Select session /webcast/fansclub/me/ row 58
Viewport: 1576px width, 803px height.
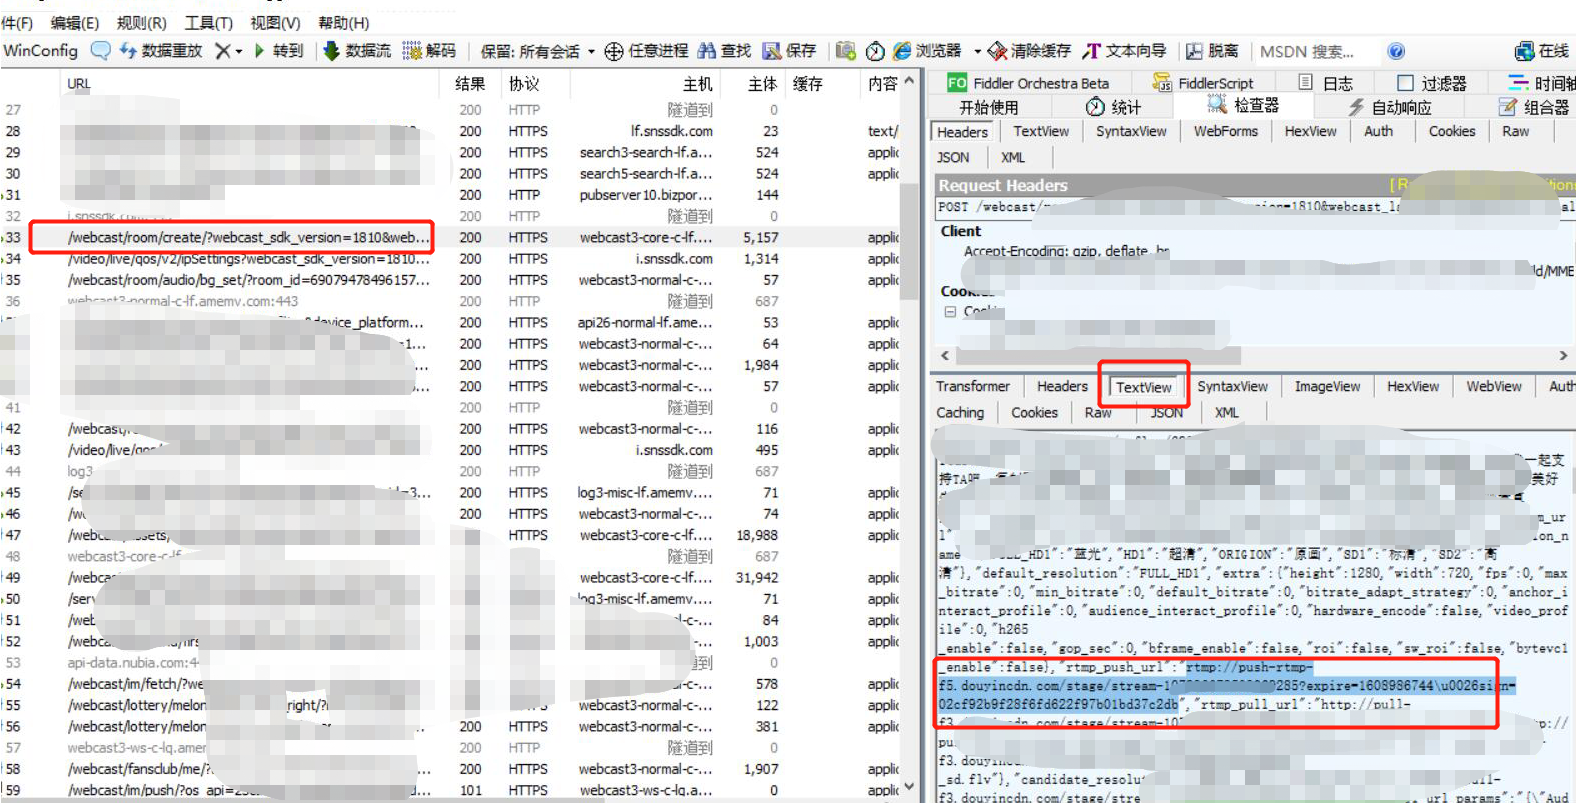click(x=450, y=769)
